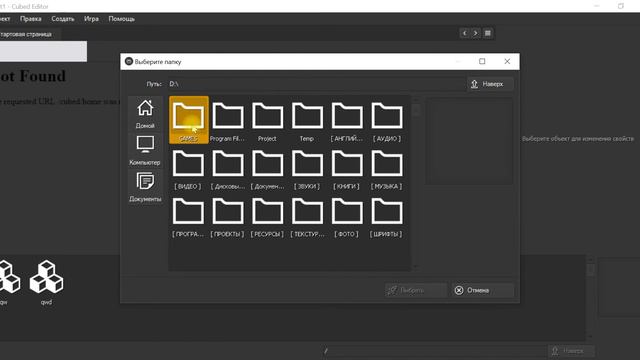The image size is (640, 360).
Task: Click the Наверх button in folder dialog
Action: (490, 84)
